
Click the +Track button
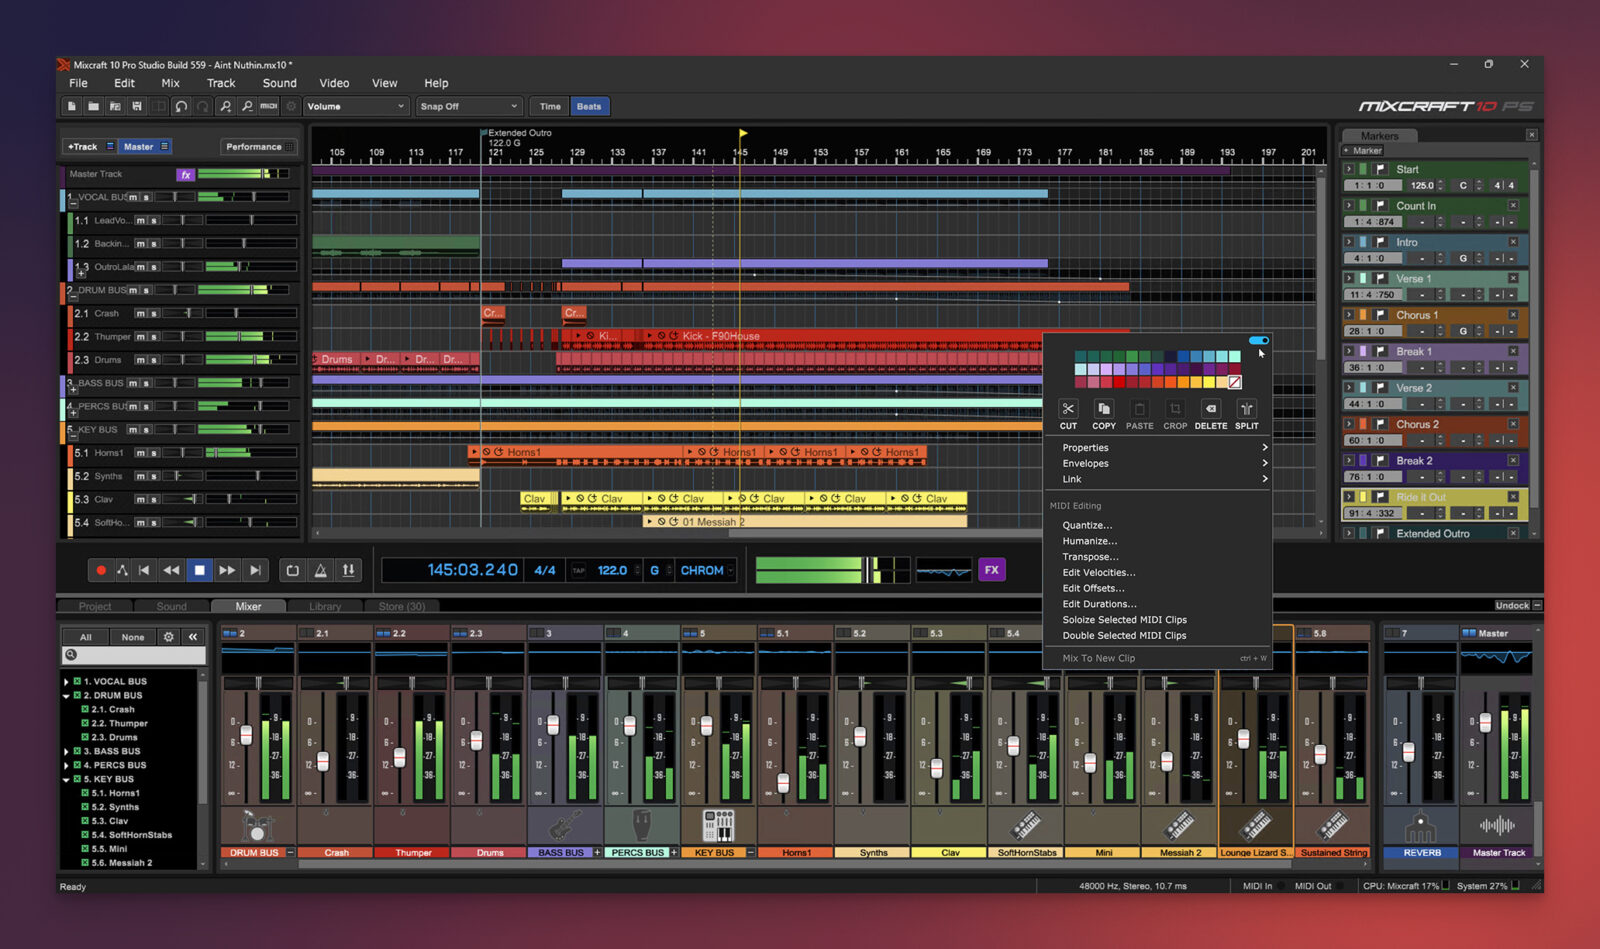pyautogui.click(x=83, y=147)
